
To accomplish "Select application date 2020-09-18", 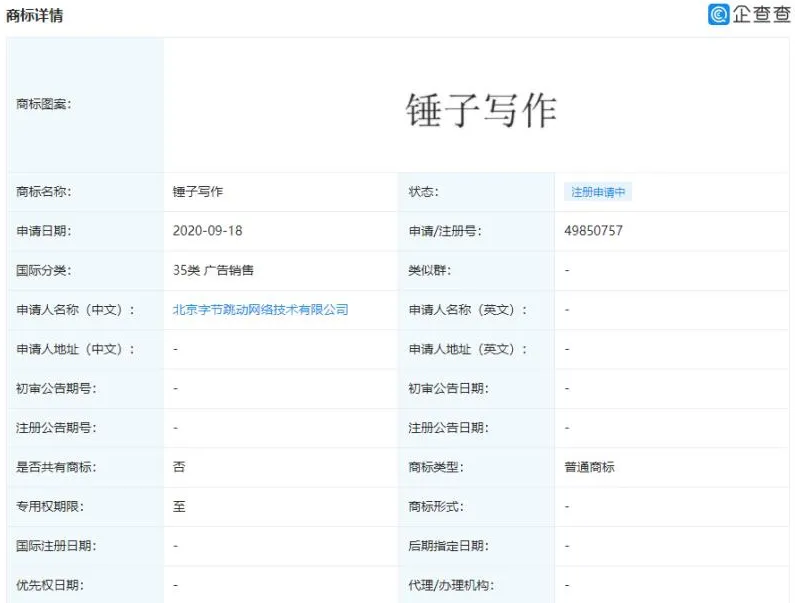I will tap(207, 231).
